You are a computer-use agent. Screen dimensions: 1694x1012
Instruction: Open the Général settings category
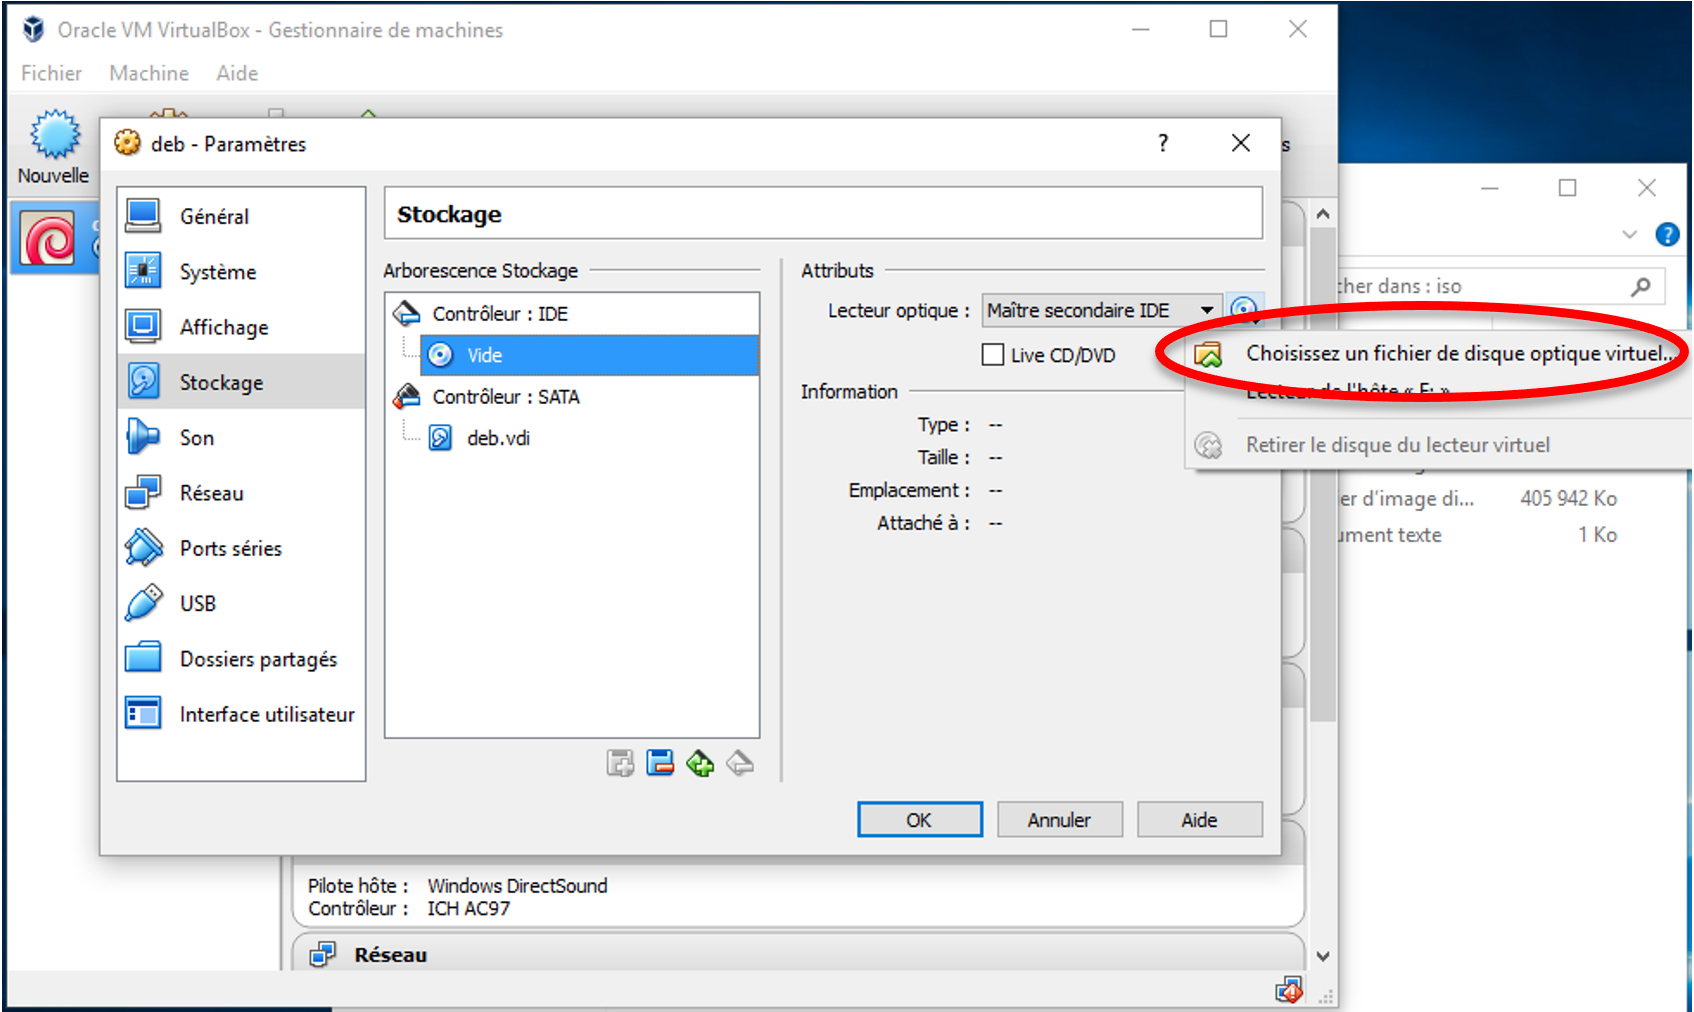(x=241, y=216)
